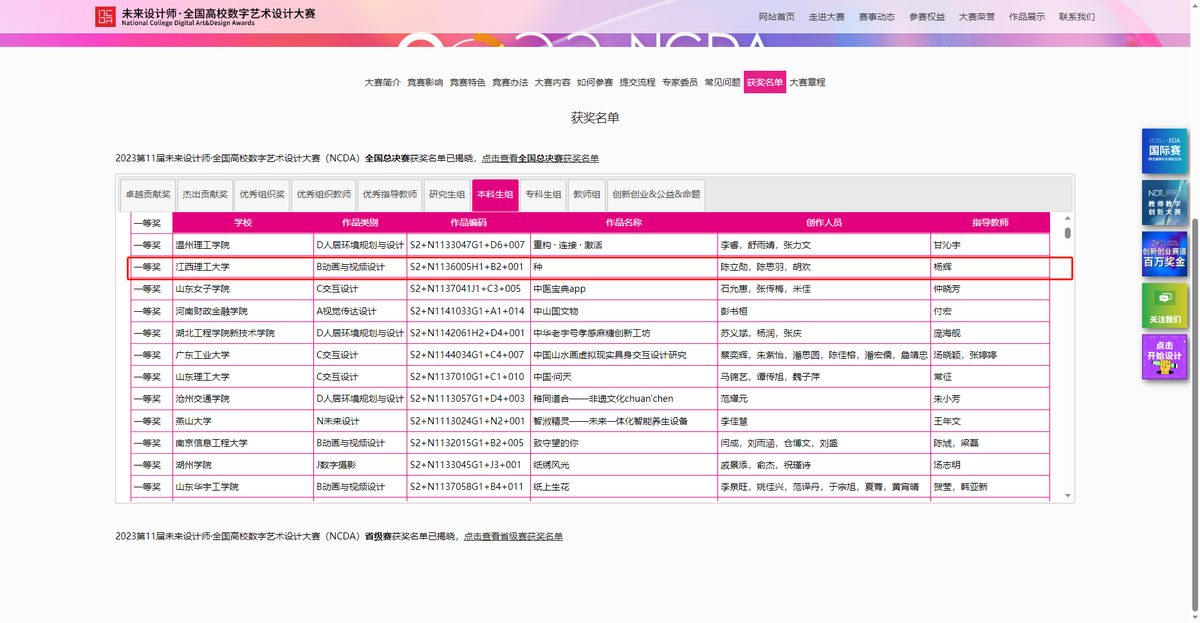The height and width of the screenshot is (623, 1200).
Task: Click school cell 沧州交通学院
Action: point(243,399)
